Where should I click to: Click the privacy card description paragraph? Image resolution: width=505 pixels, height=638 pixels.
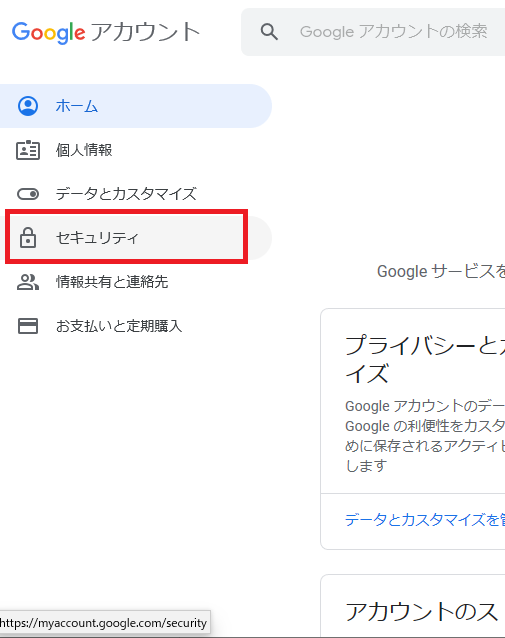(425, 436)
